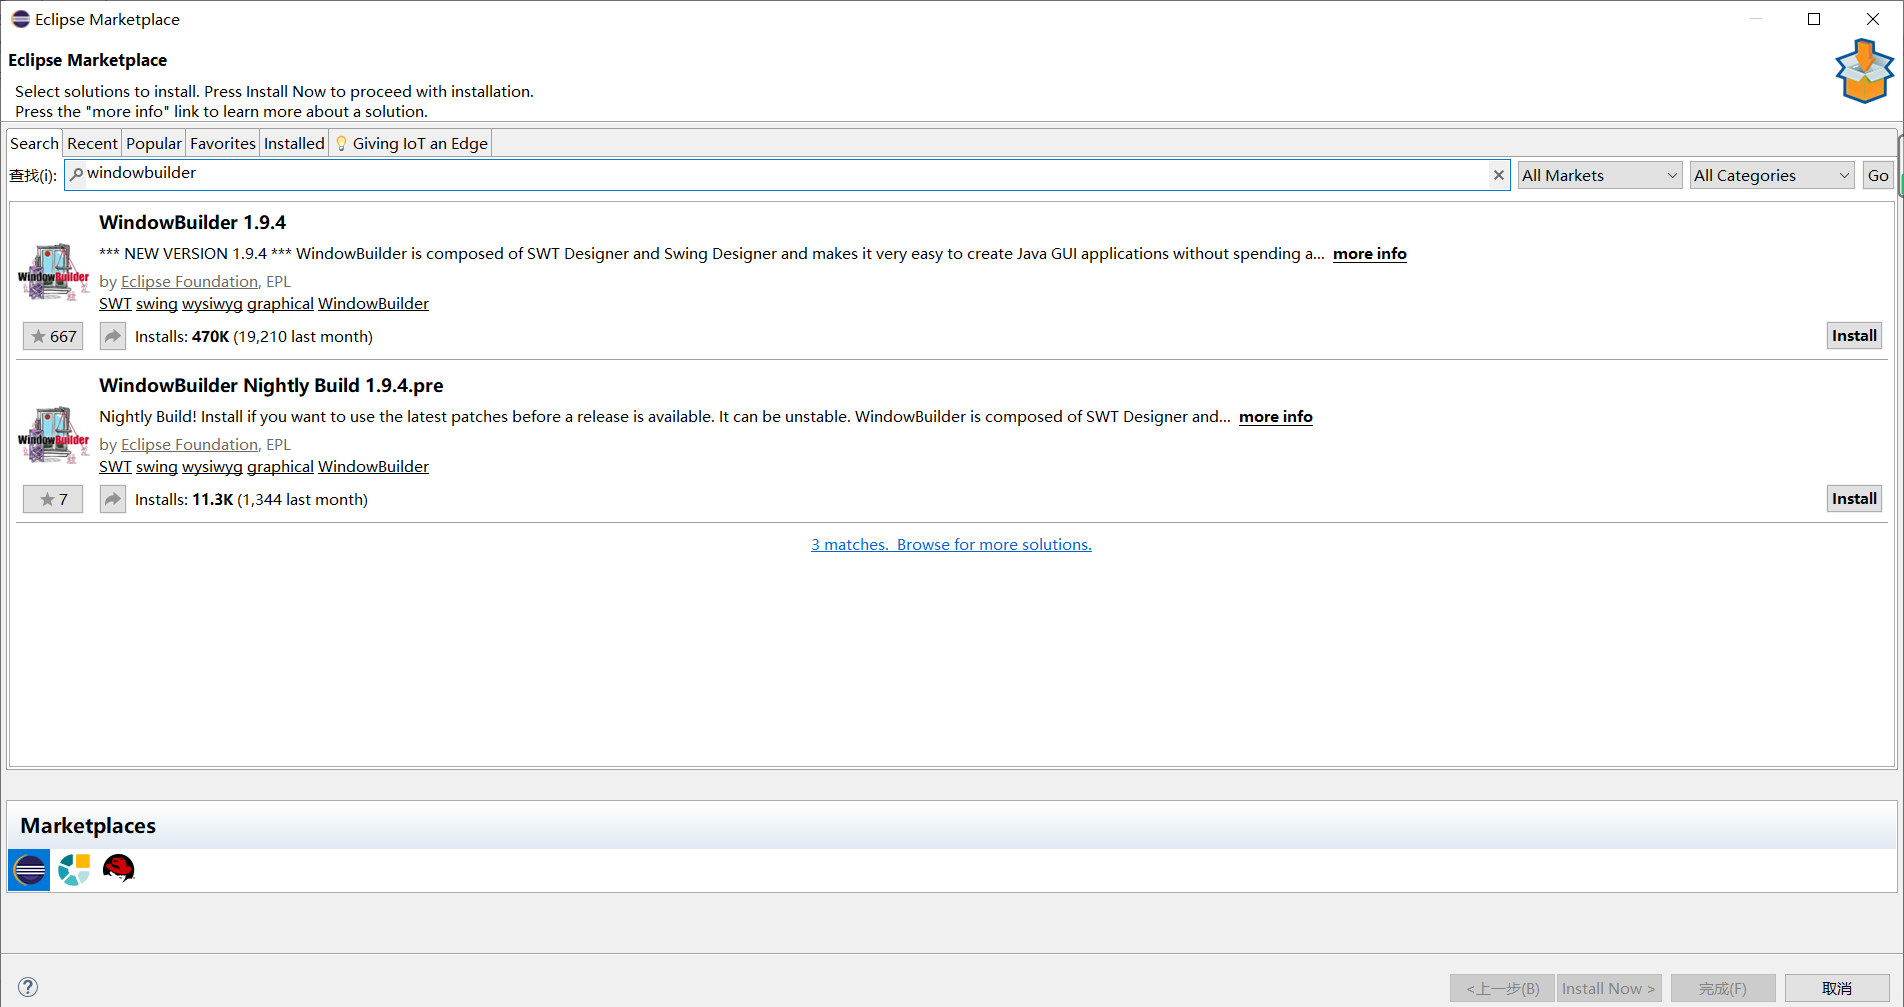This screenshot has height=1007, width=1904.
Task: Open the All Categories dropdown
Action: click(x=1773, y=175)
